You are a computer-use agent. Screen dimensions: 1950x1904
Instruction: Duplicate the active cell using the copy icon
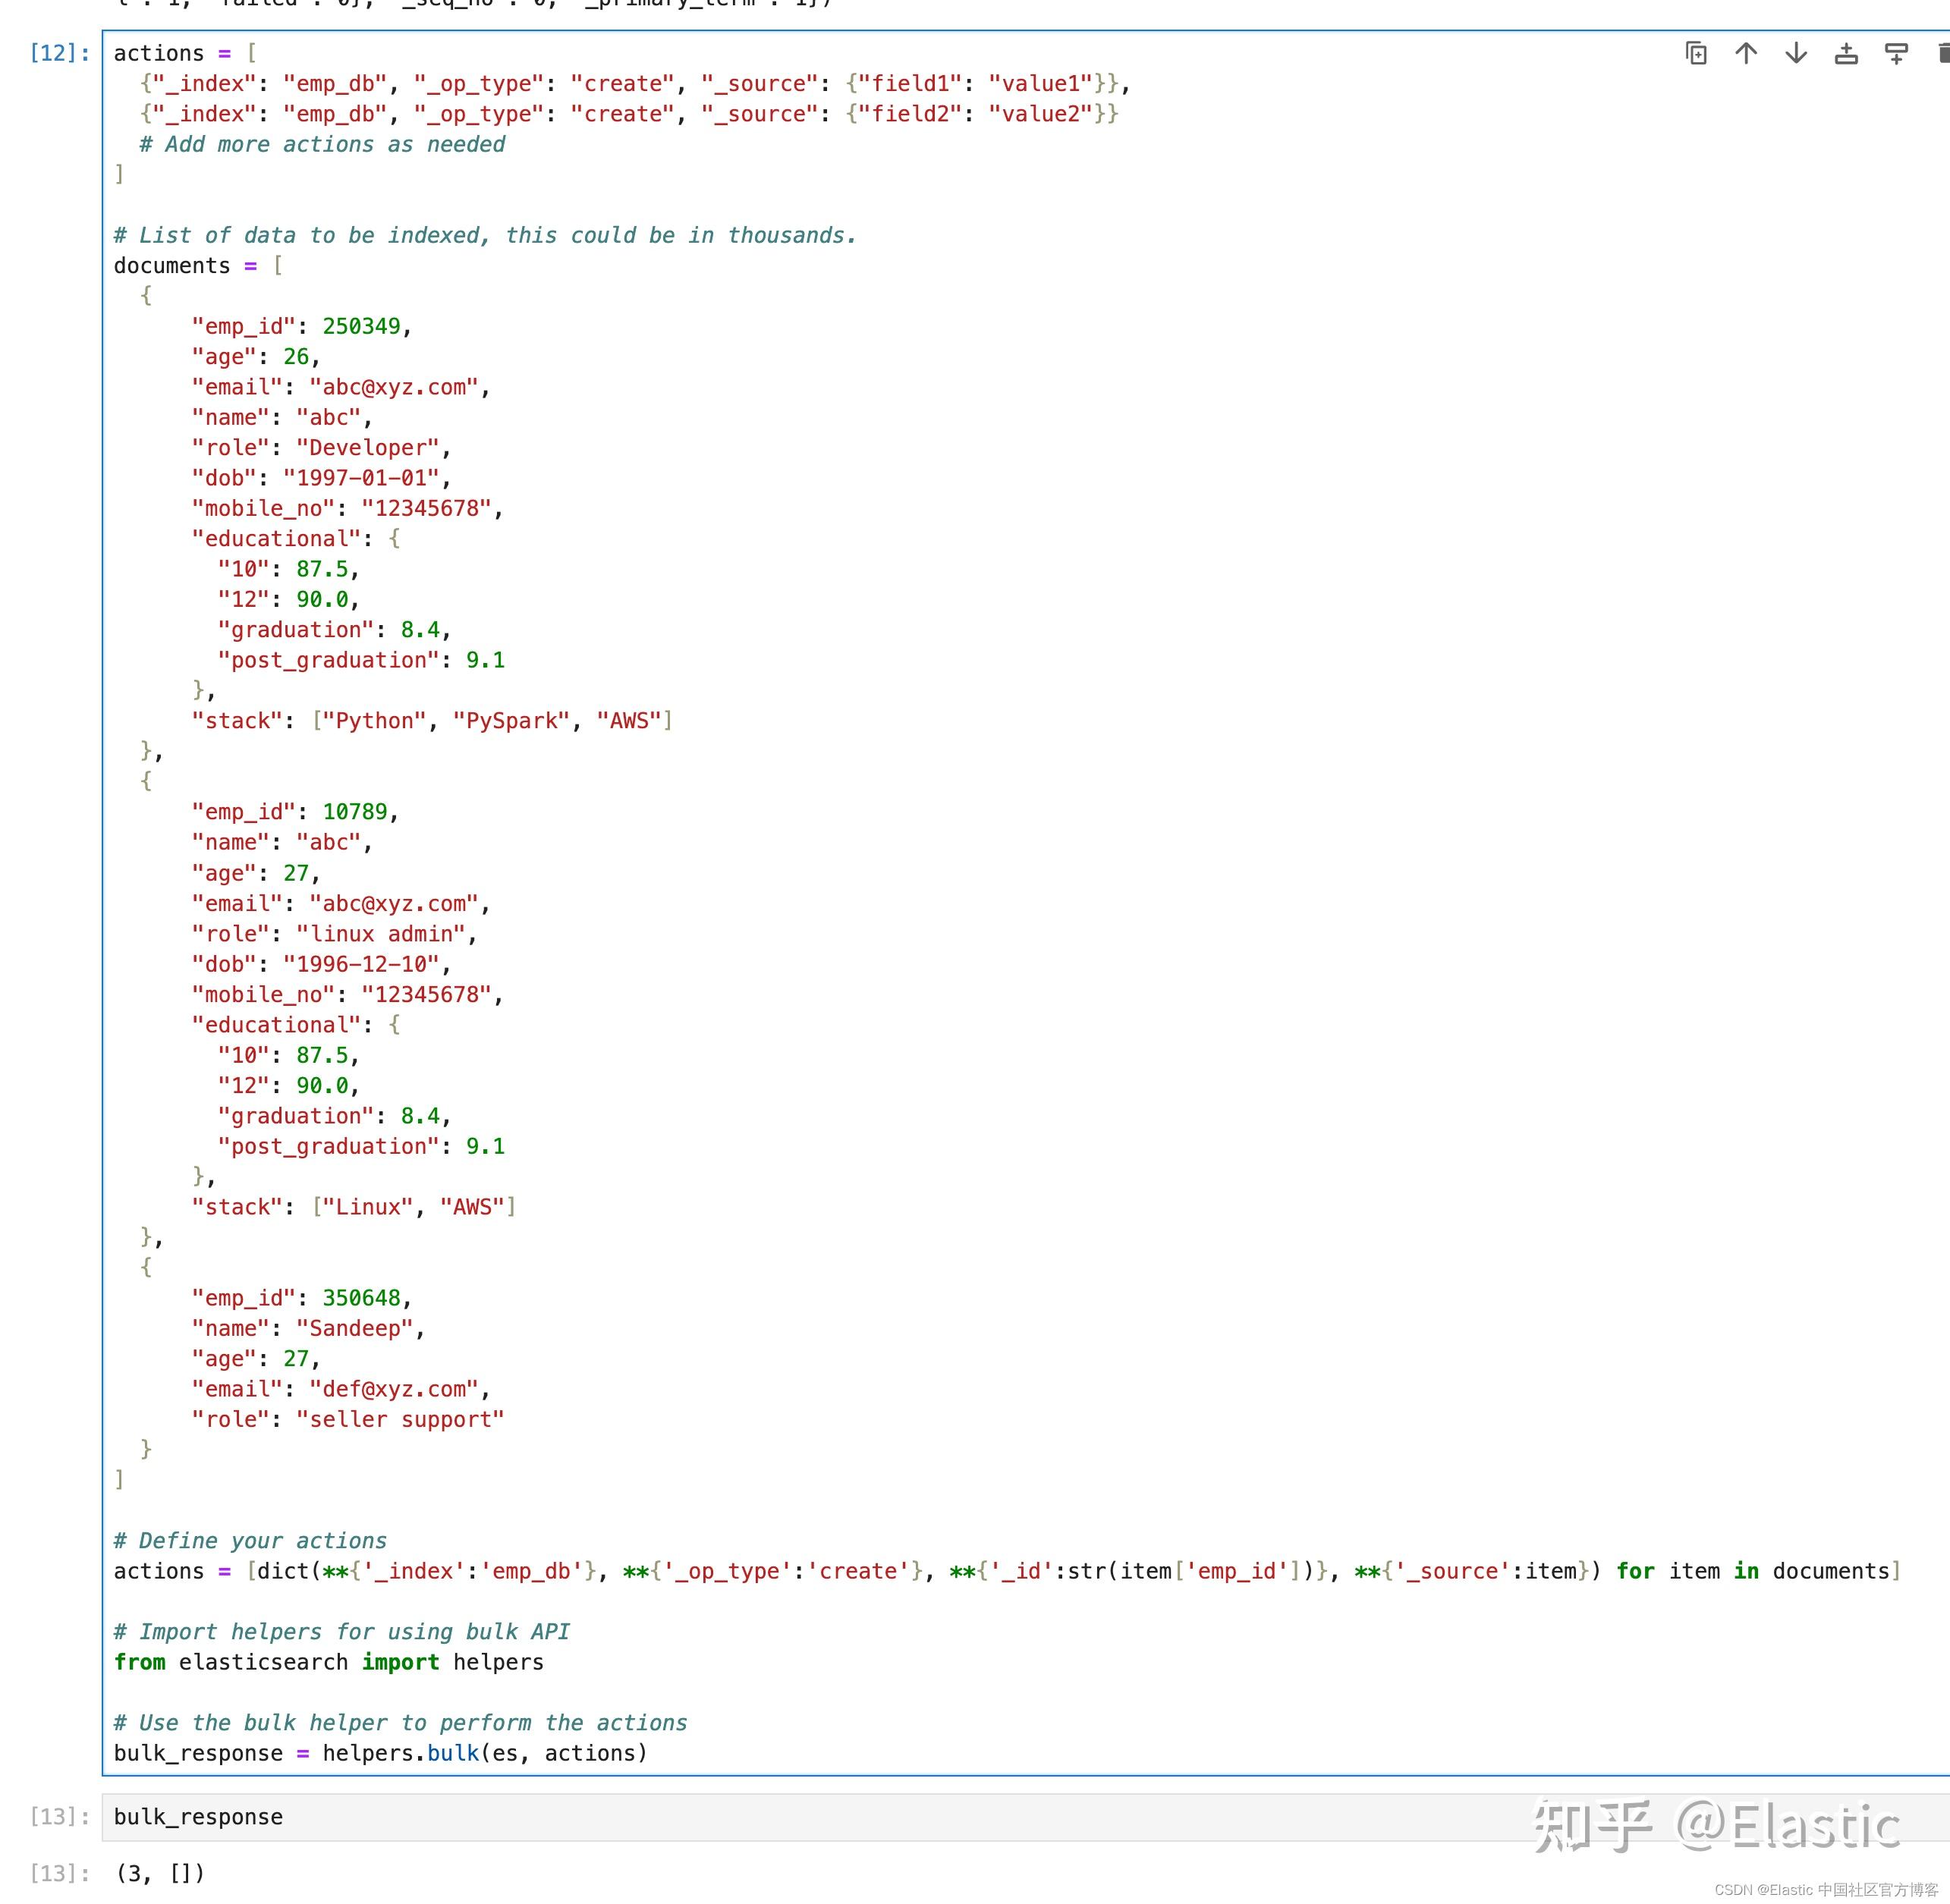(x=1696, y=53)
